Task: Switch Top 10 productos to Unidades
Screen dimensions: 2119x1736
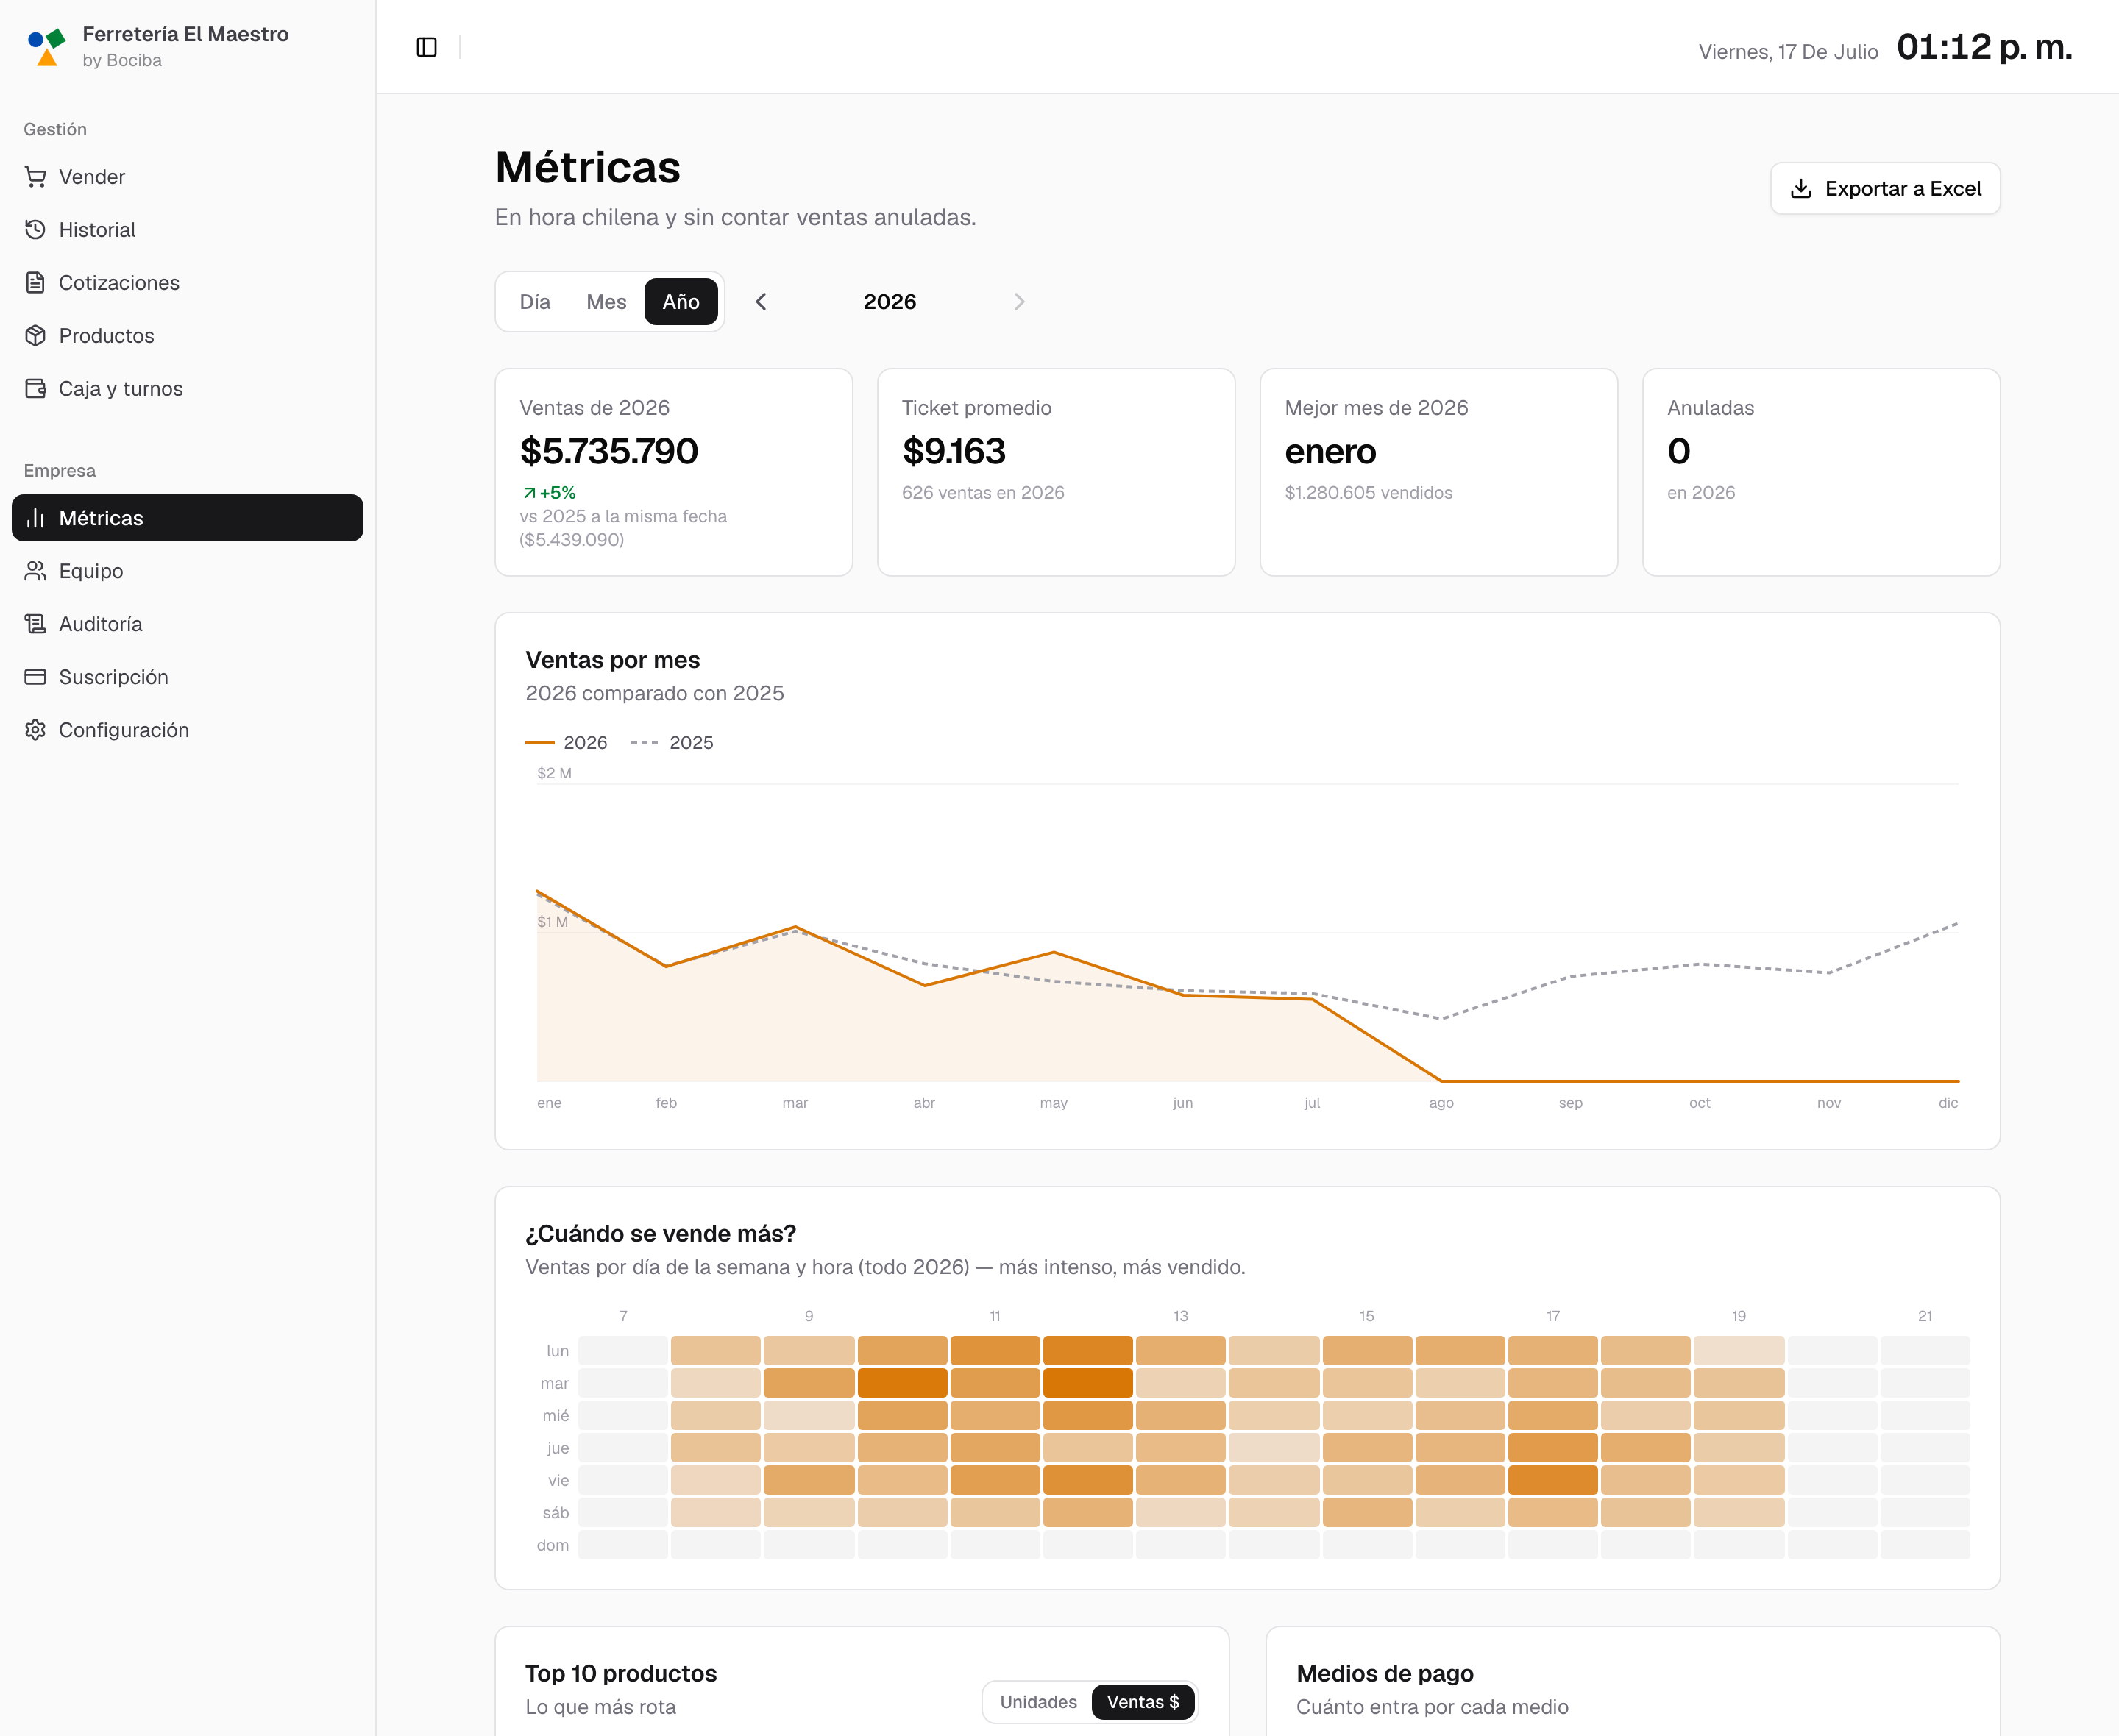Action: click(1038, 1702)
